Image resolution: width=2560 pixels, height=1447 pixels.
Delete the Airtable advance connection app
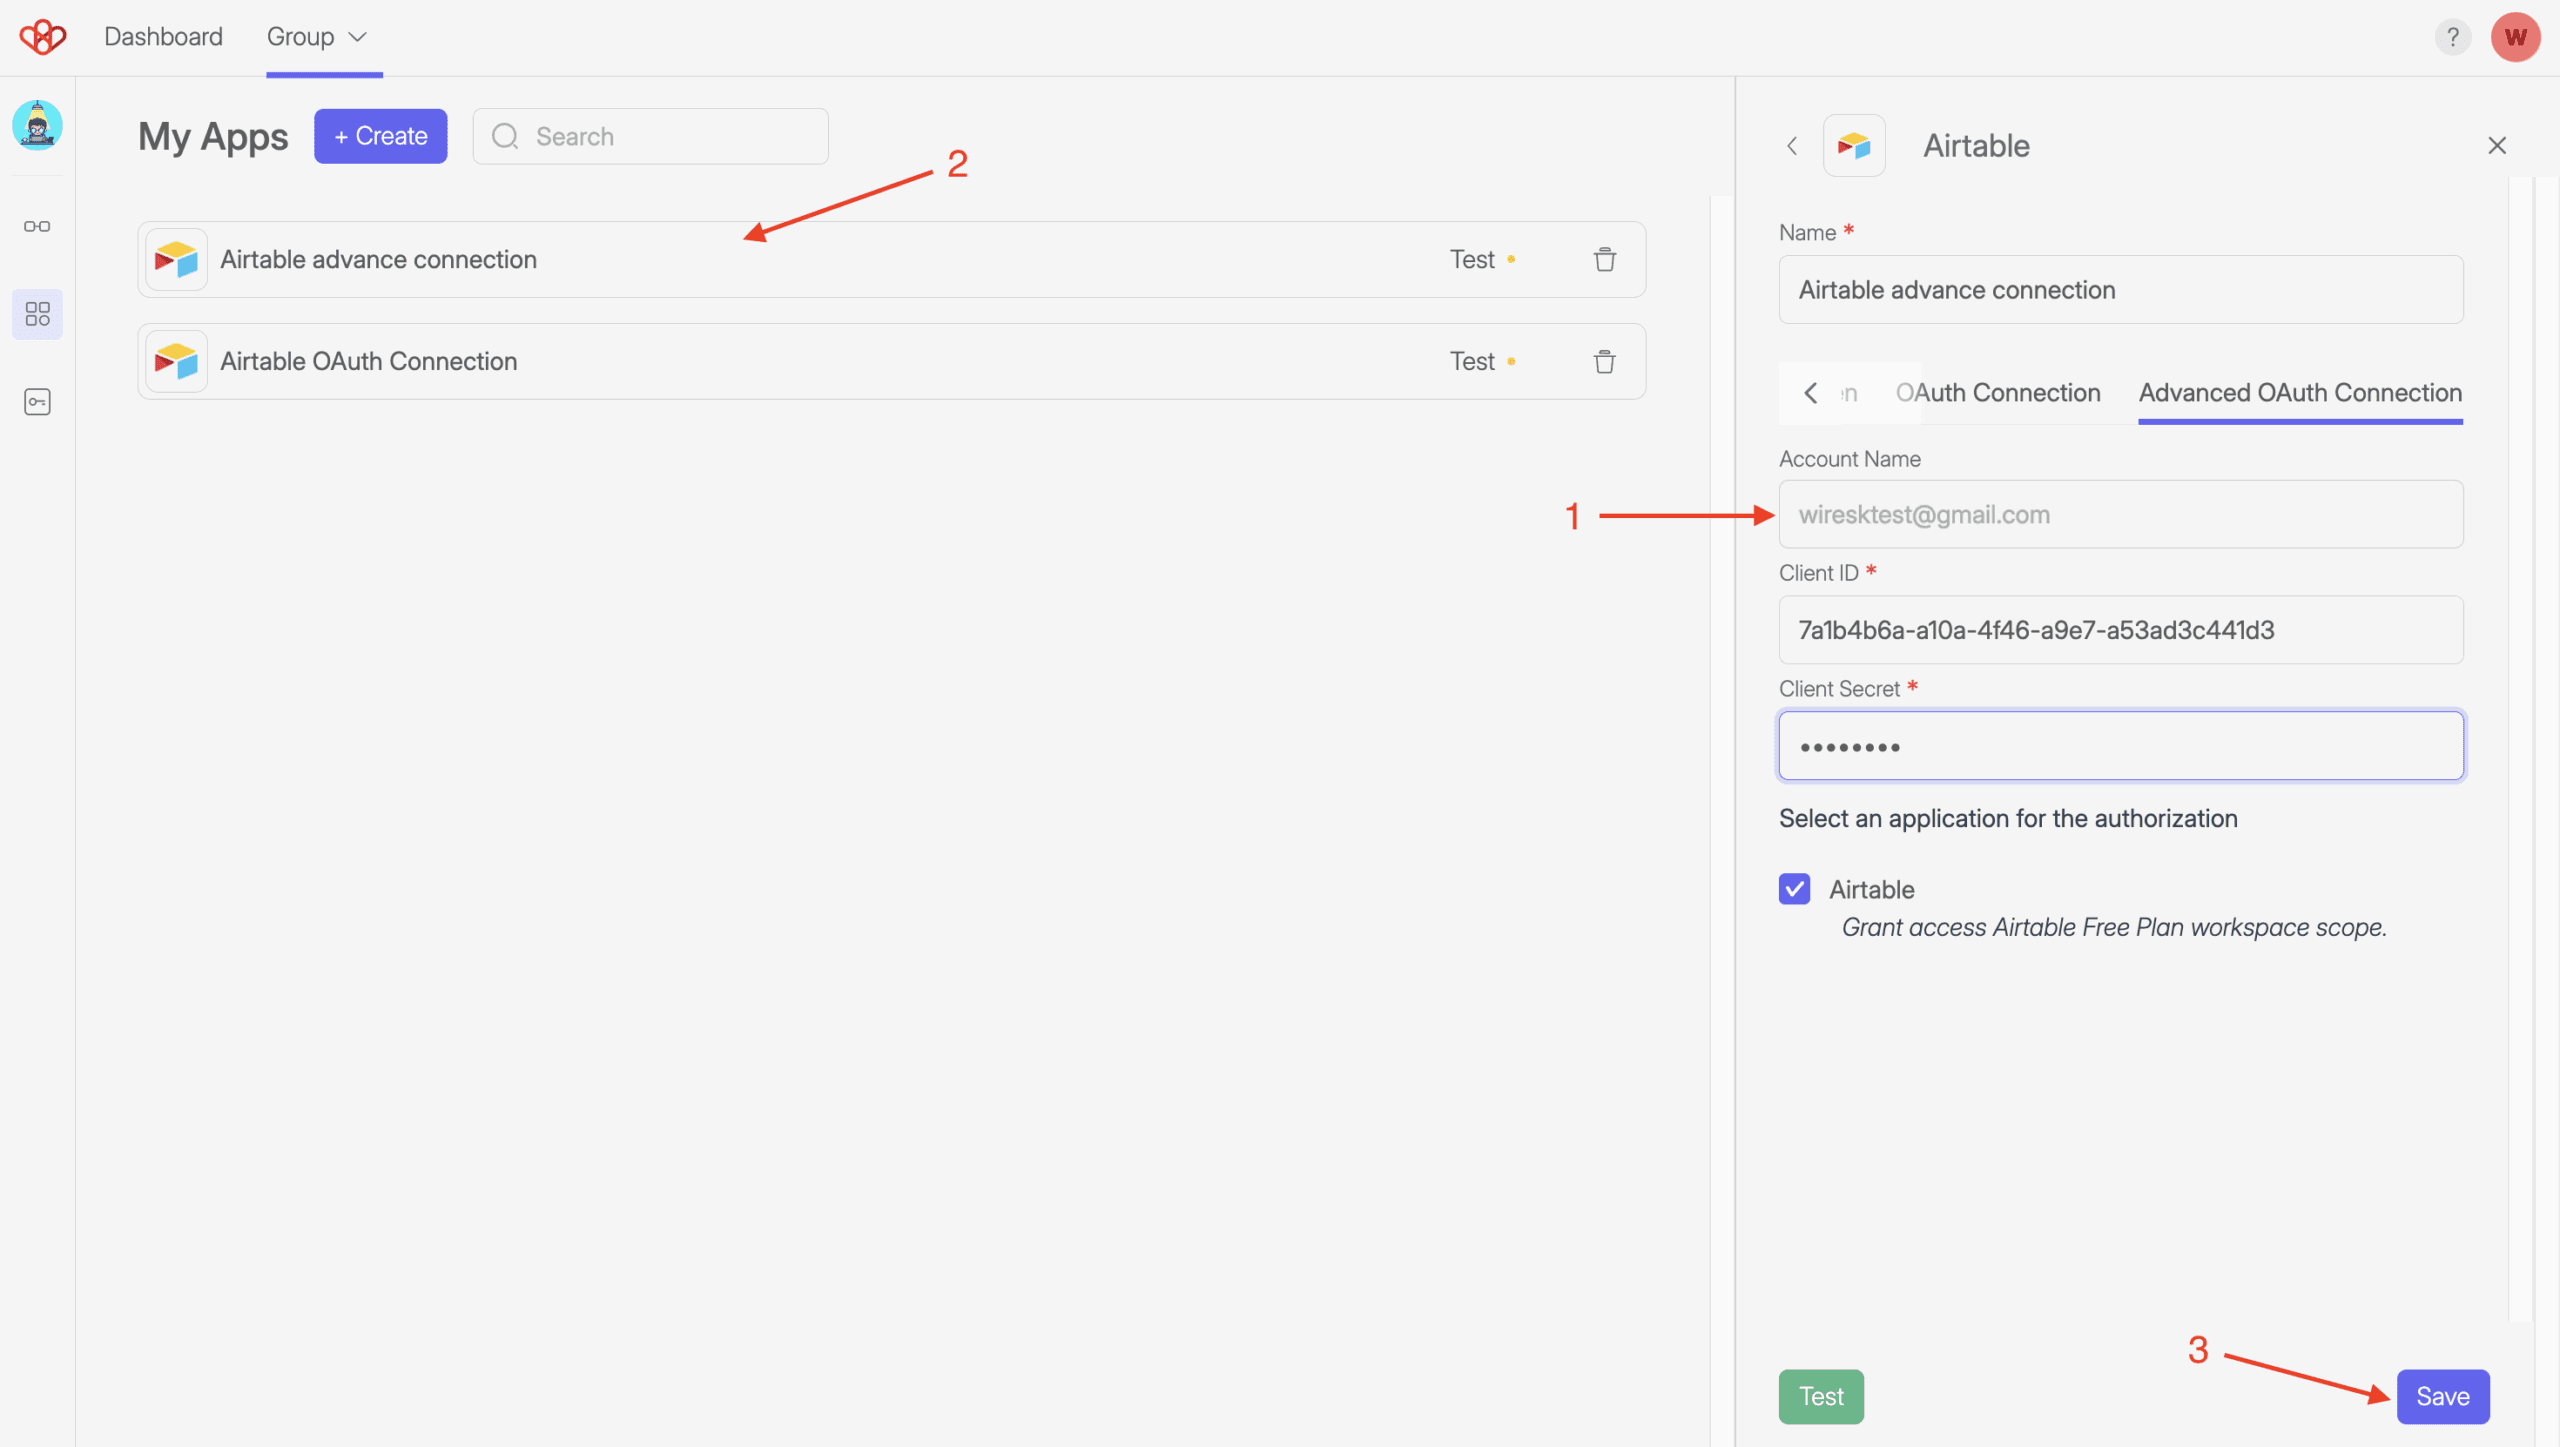coord(1605,259)
